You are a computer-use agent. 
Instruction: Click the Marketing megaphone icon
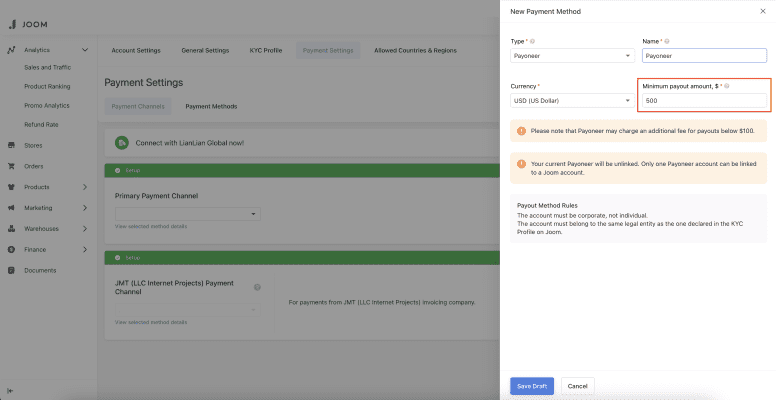[x=11, y=208]
